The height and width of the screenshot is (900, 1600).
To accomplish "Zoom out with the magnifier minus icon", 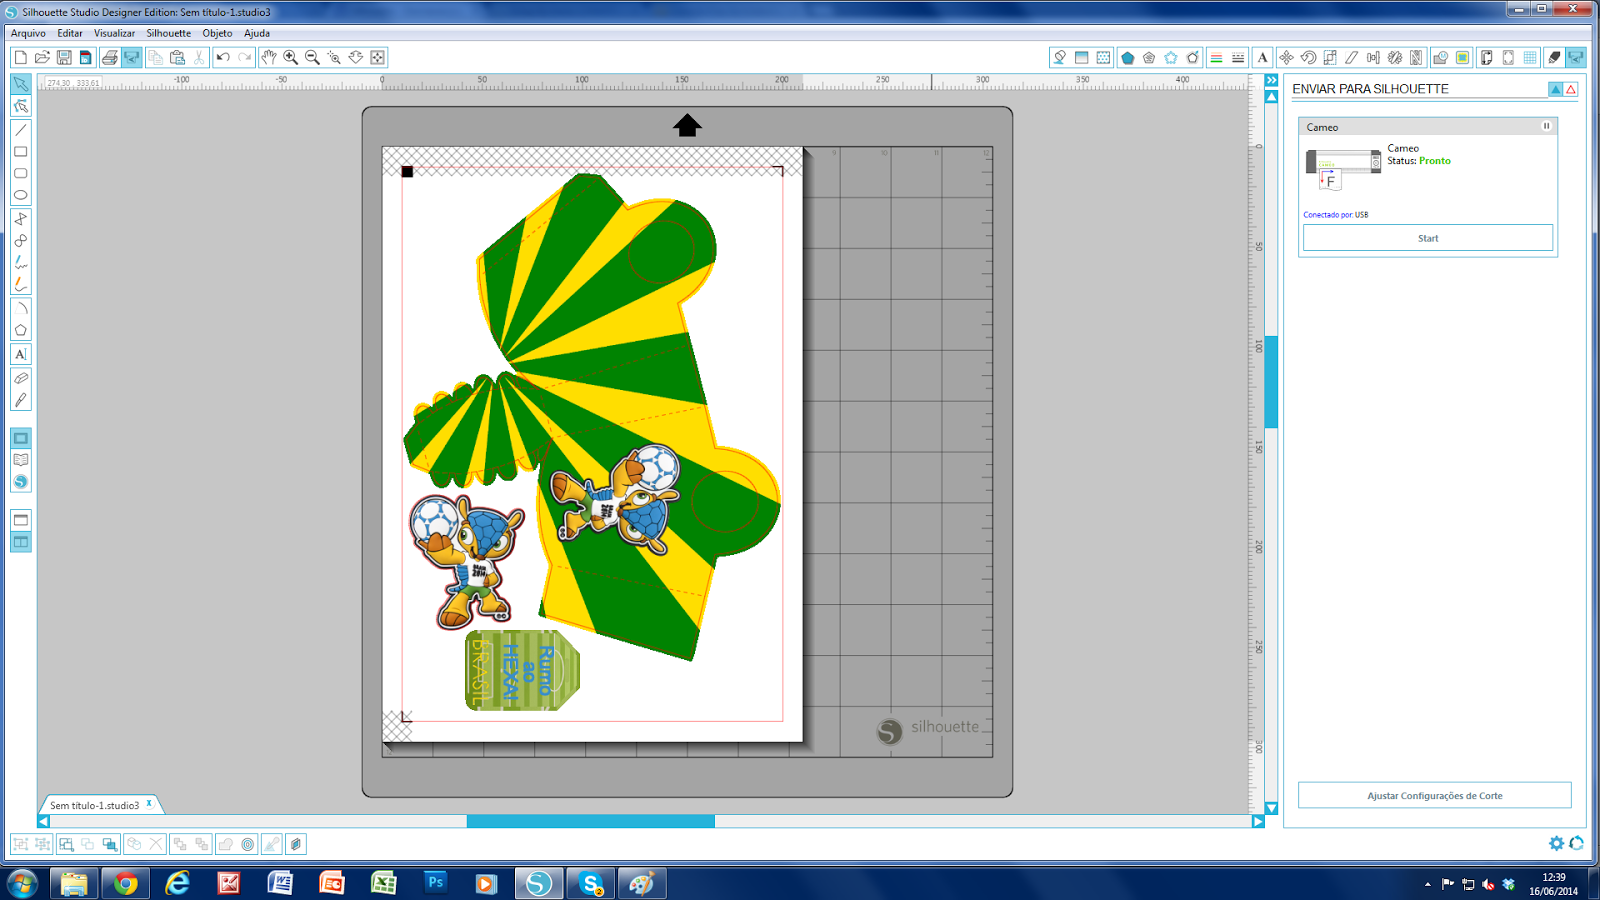I will point(312,58).
